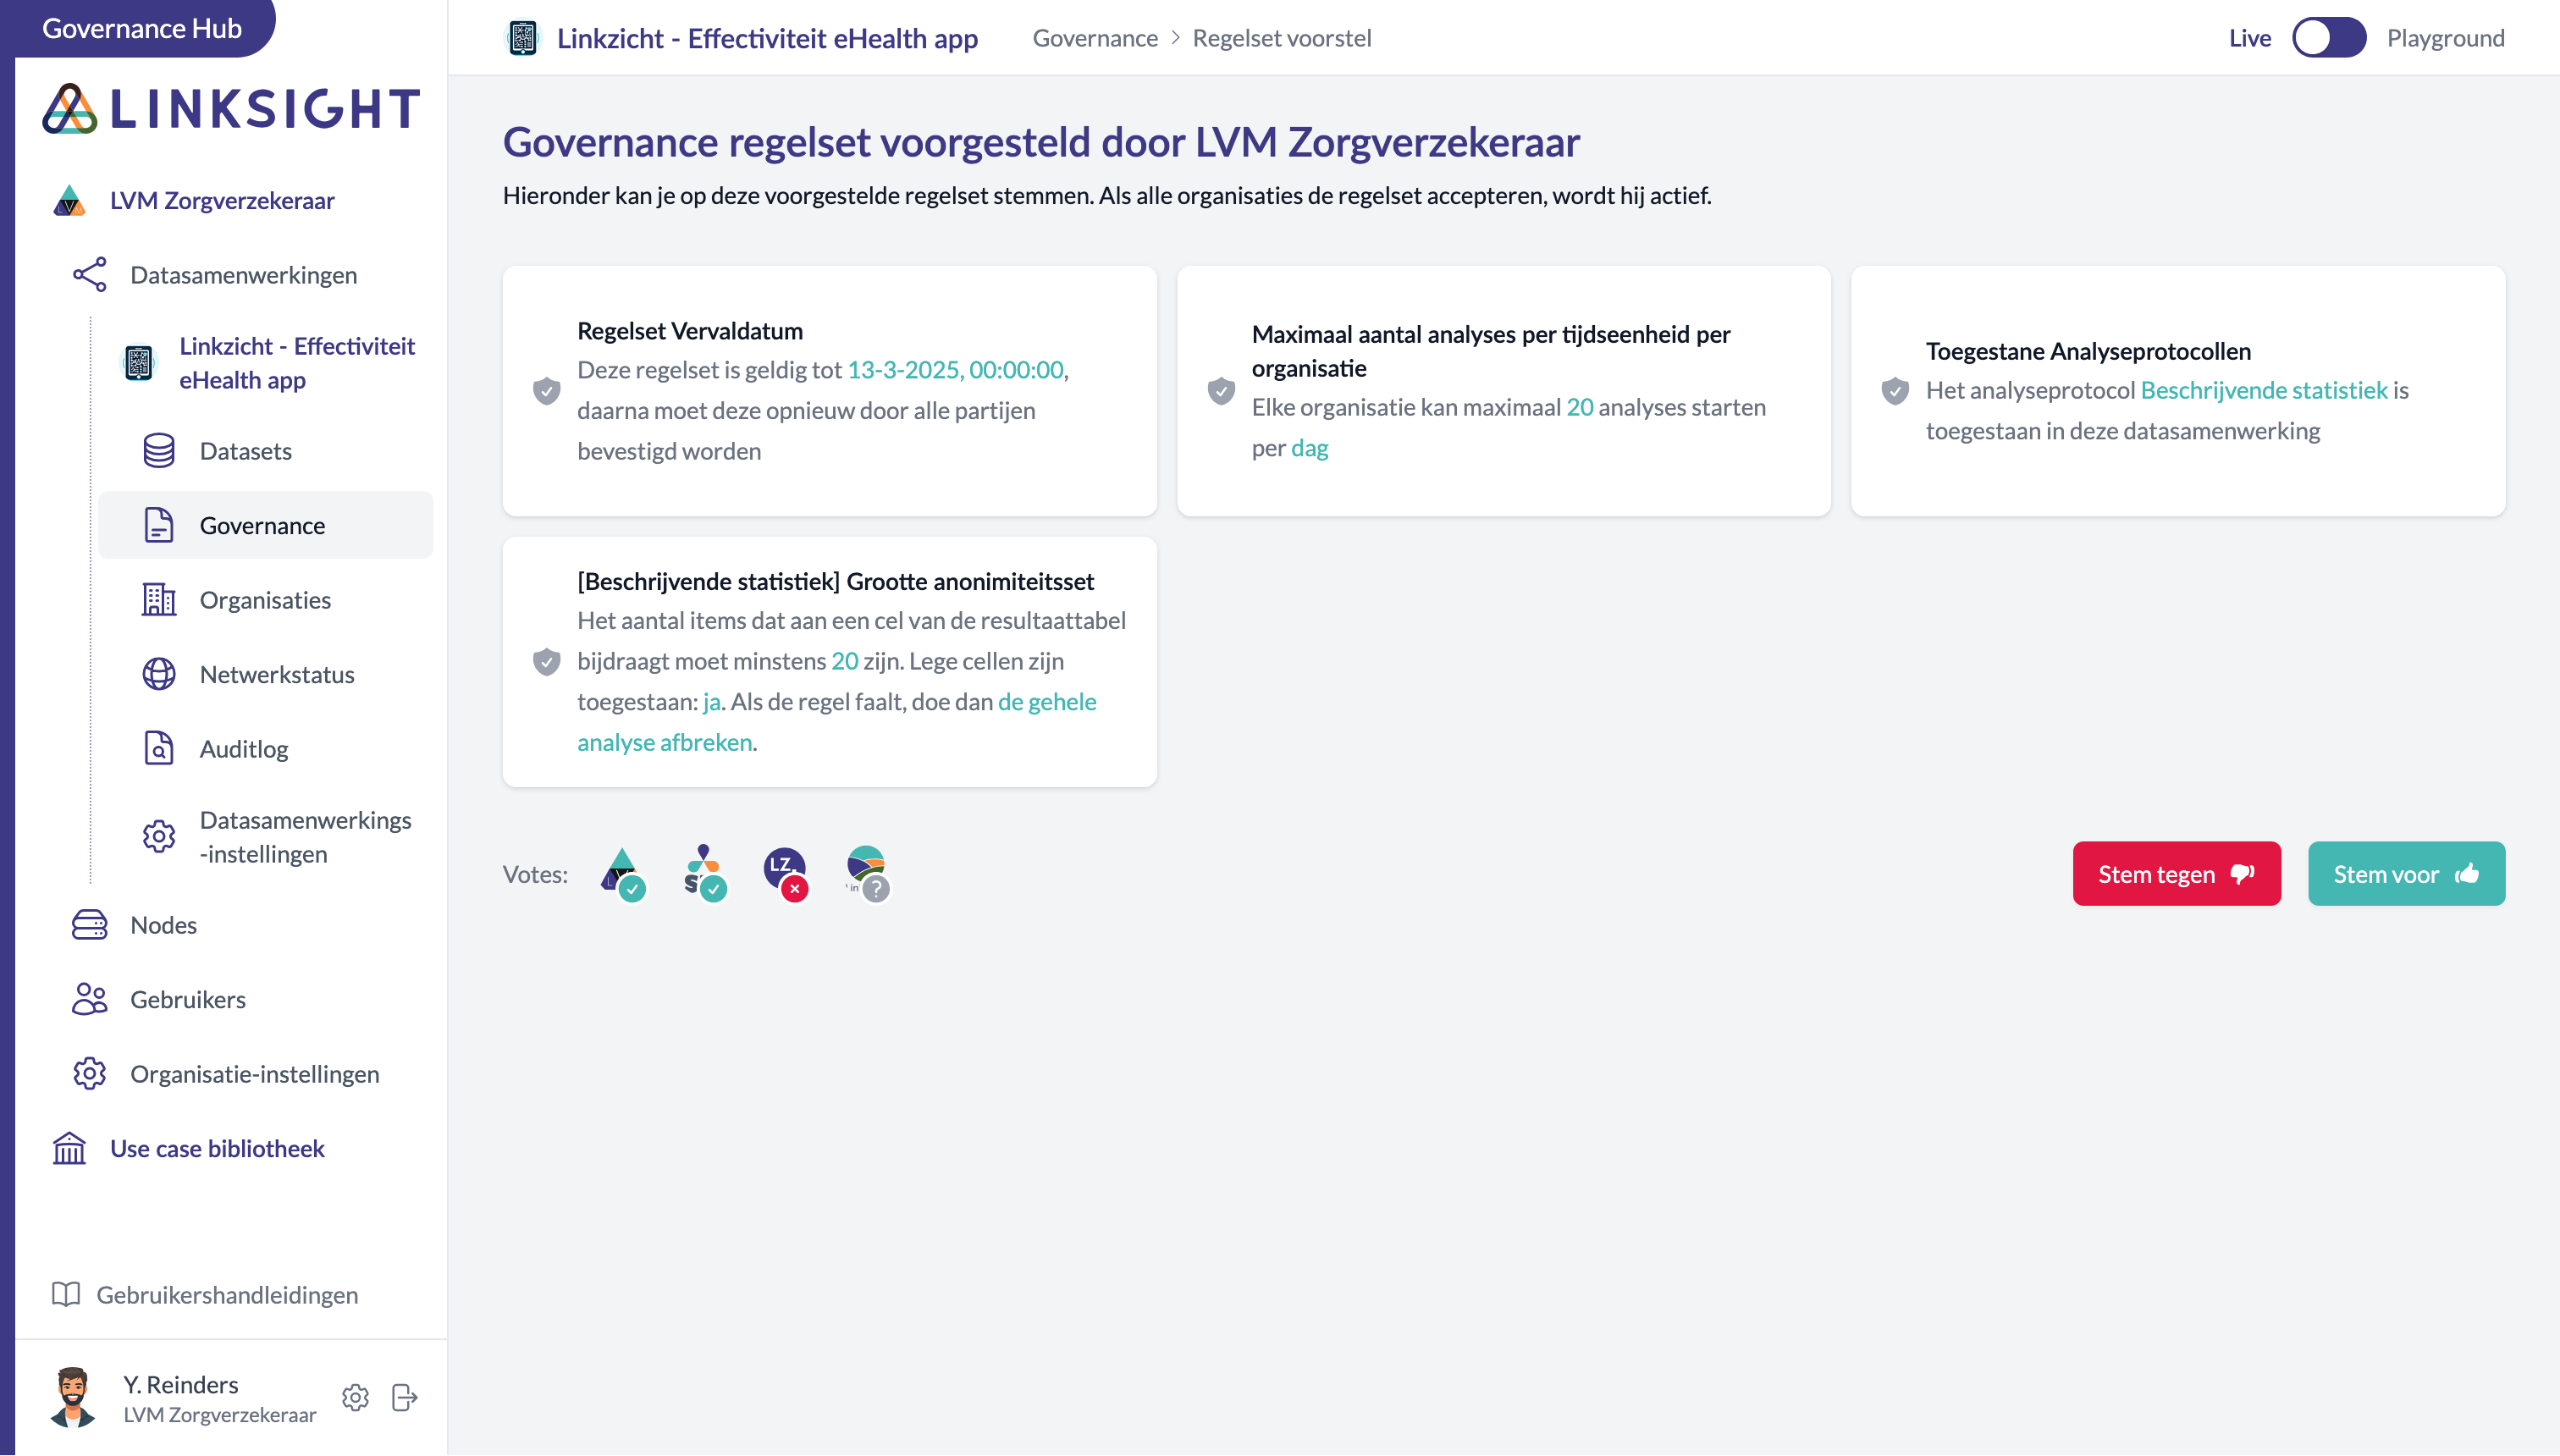Click the Nodes server icon
Screen dimensions: 2560x1456
click(x=89, y=925)
